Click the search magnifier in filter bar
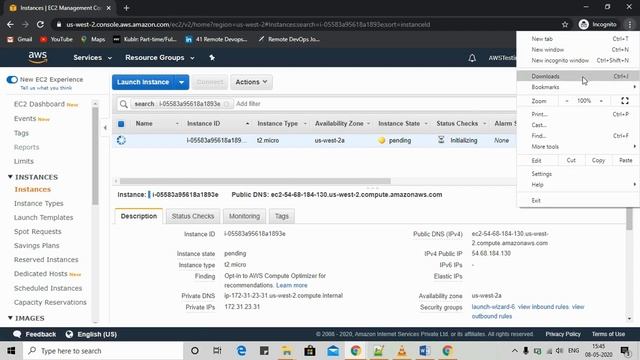Screen dimensions: 640x360 pyautogui.click(x=124, y=104)
